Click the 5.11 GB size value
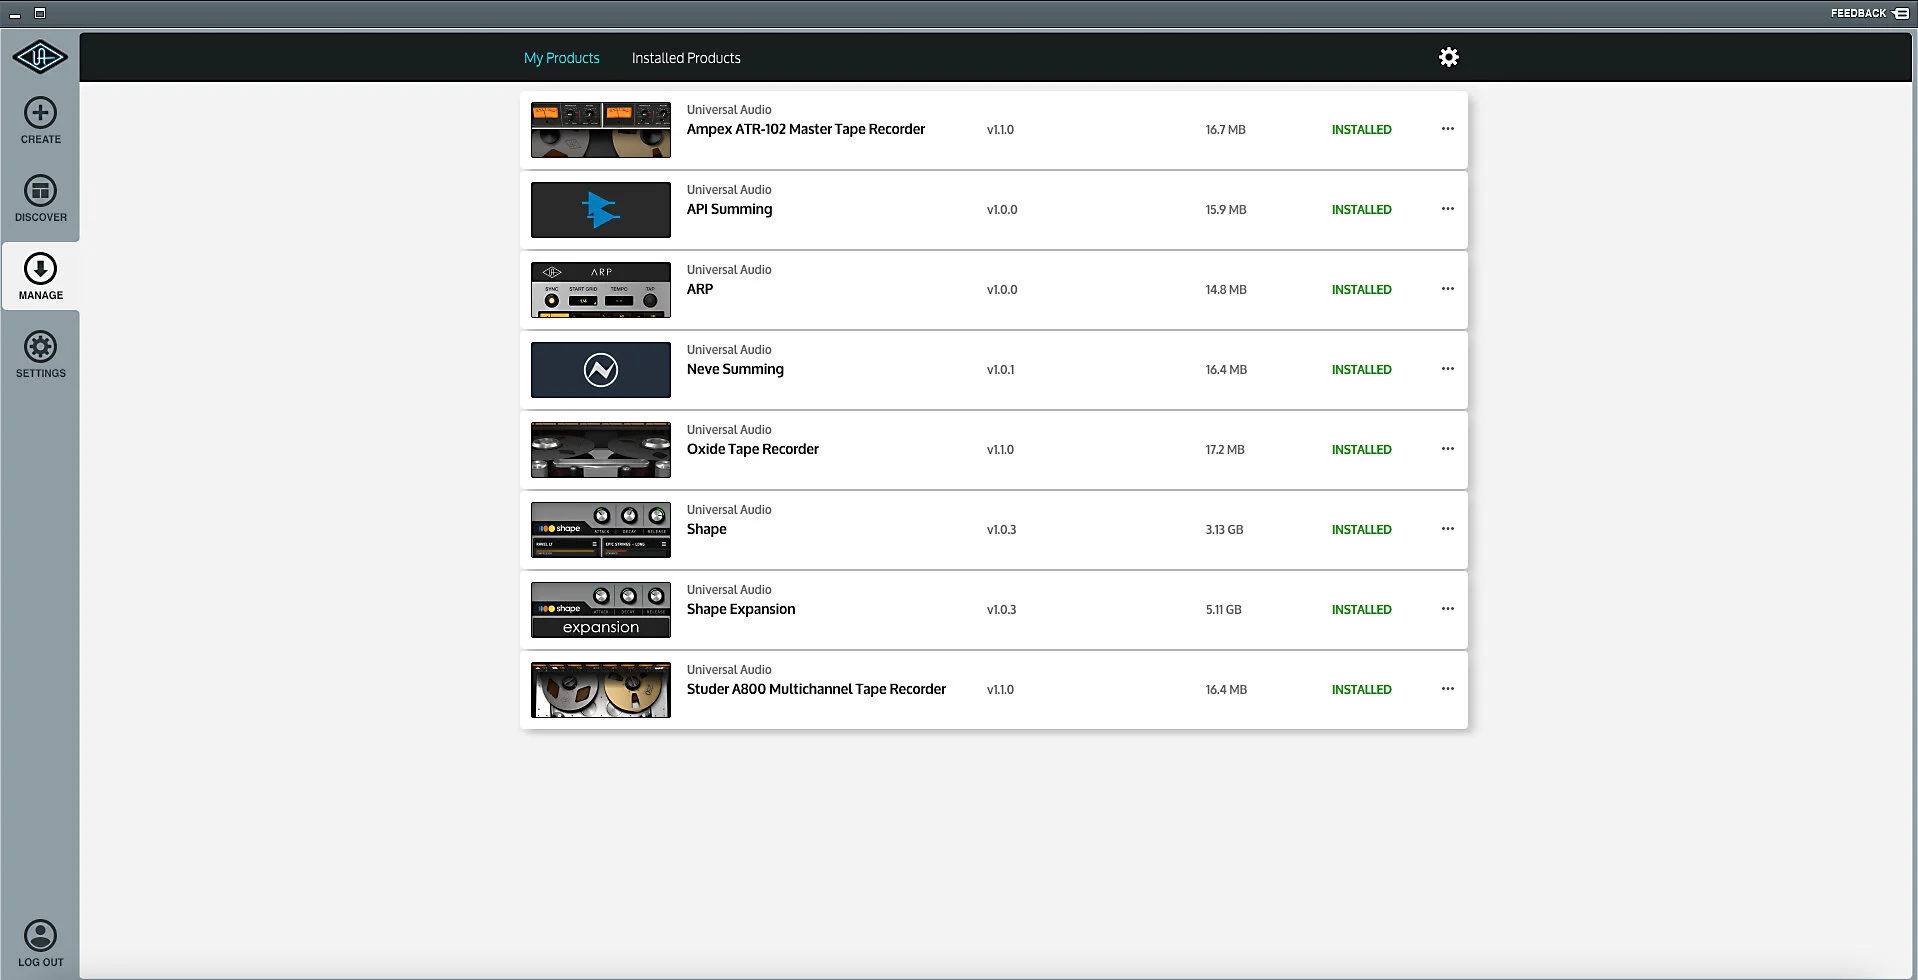Screen dimensions: 1918x980 click(1223, 610)
